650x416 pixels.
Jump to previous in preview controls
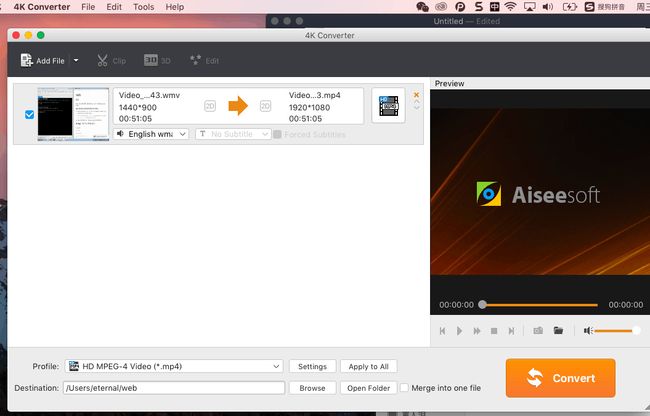pos(442,331)
